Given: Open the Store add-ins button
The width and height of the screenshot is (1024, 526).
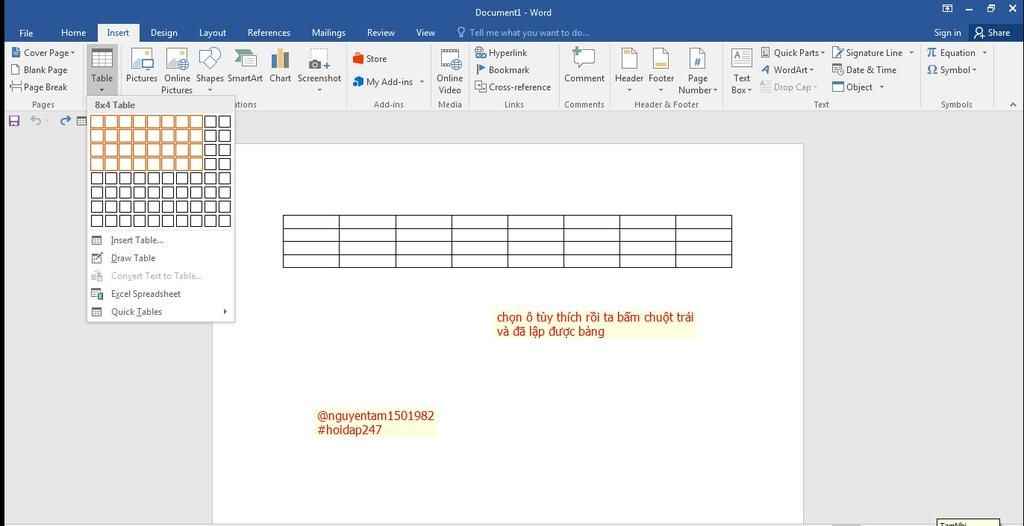Looking at the screenshot, I should [370, 59].
